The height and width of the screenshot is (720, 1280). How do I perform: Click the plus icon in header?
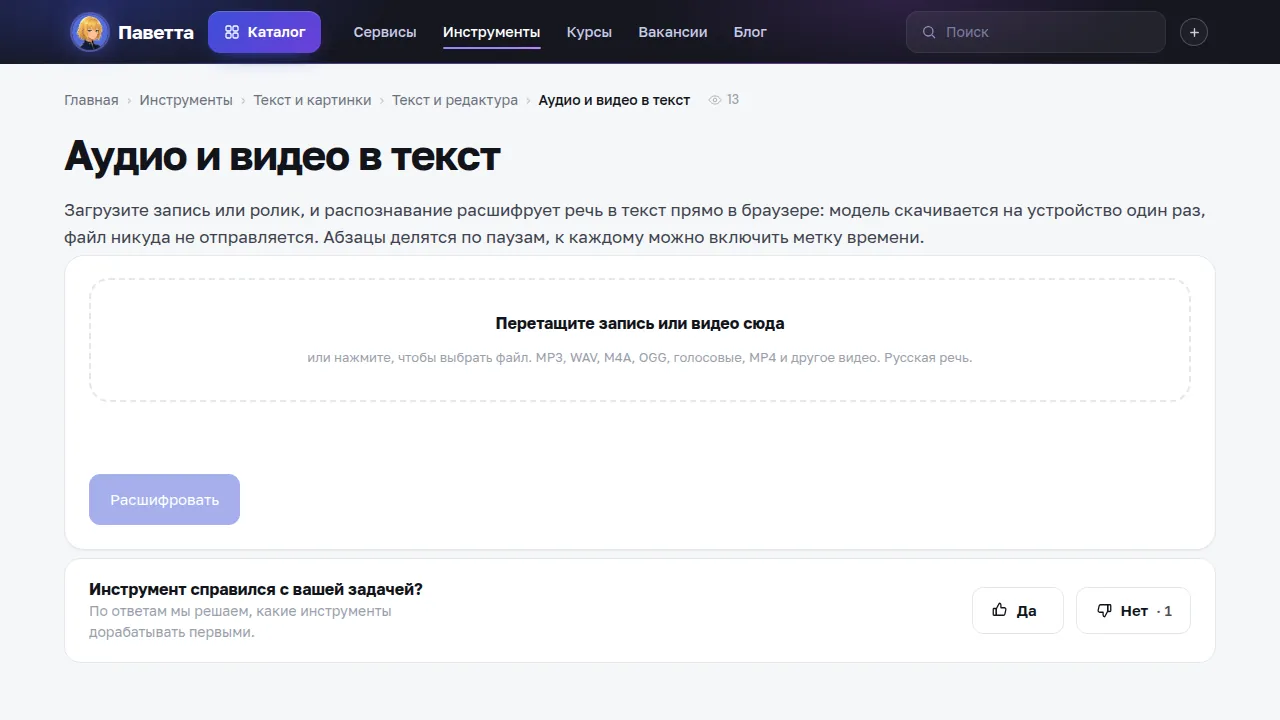click(1194, 32)
